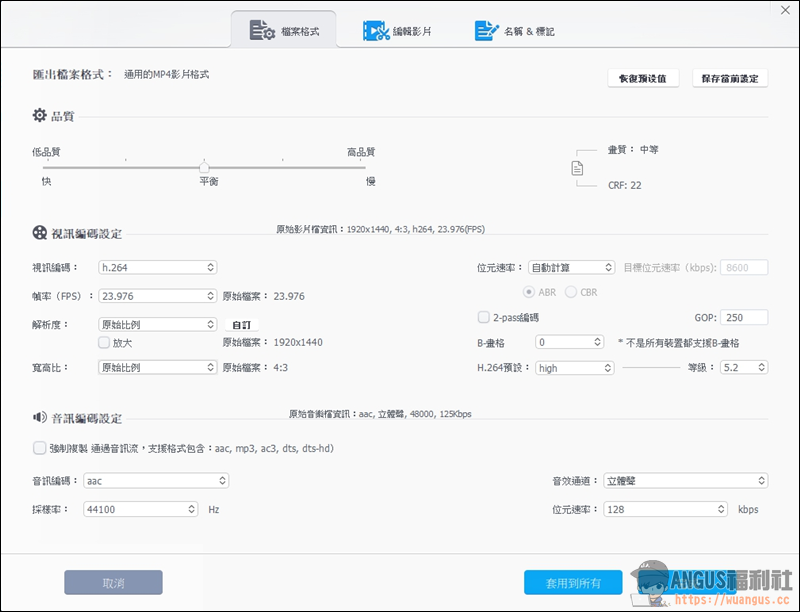Click the 原始音樂檔資訊 line

pos(380,414)
